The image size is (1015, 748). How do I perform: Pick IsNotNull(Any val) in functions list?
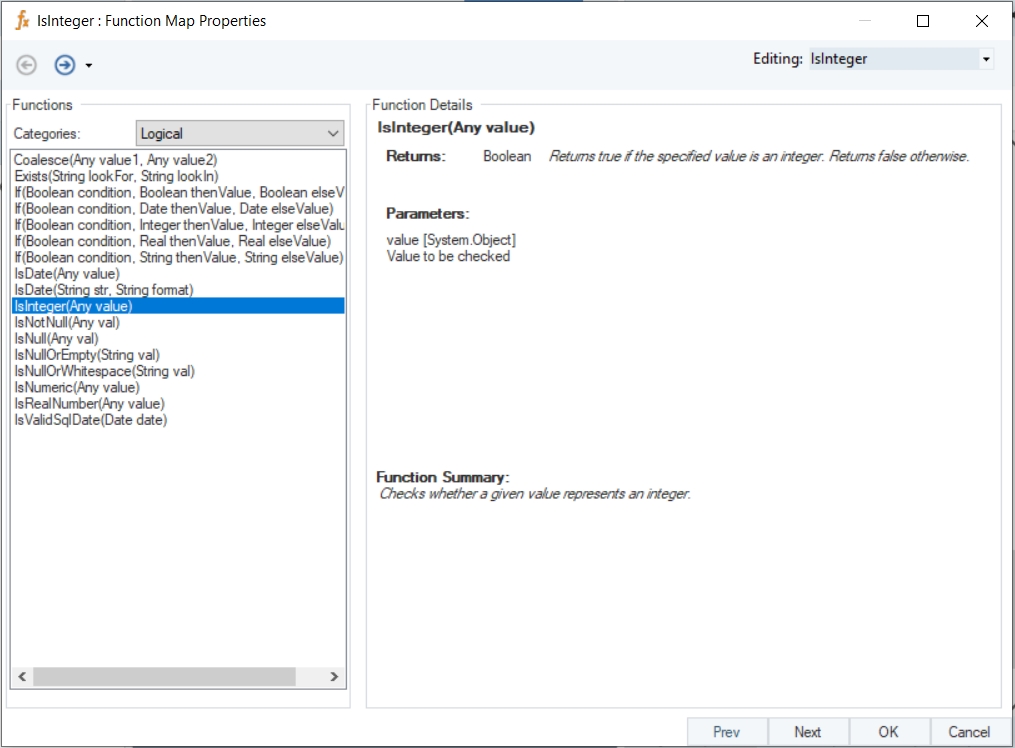pos(67,322)
